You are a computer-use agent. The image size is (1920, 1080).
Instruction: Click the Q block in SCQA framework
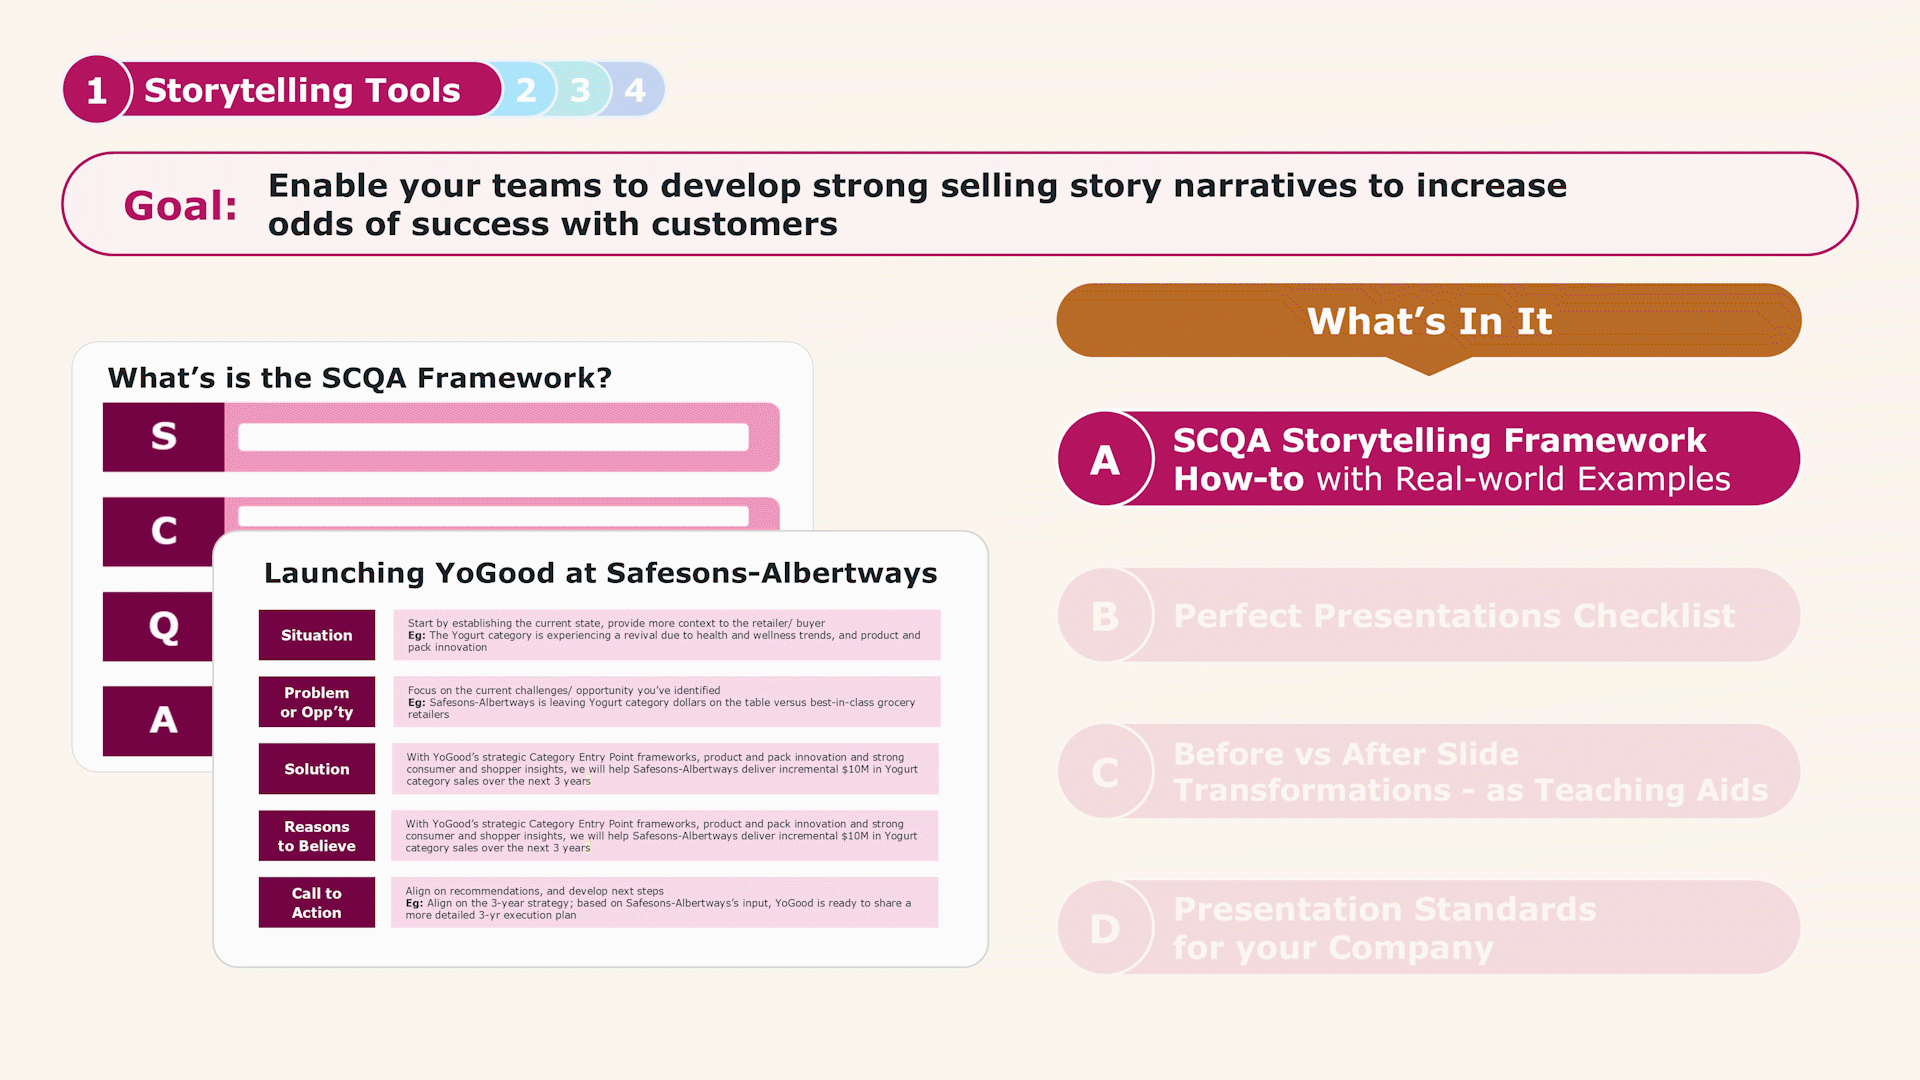(160, 627)
